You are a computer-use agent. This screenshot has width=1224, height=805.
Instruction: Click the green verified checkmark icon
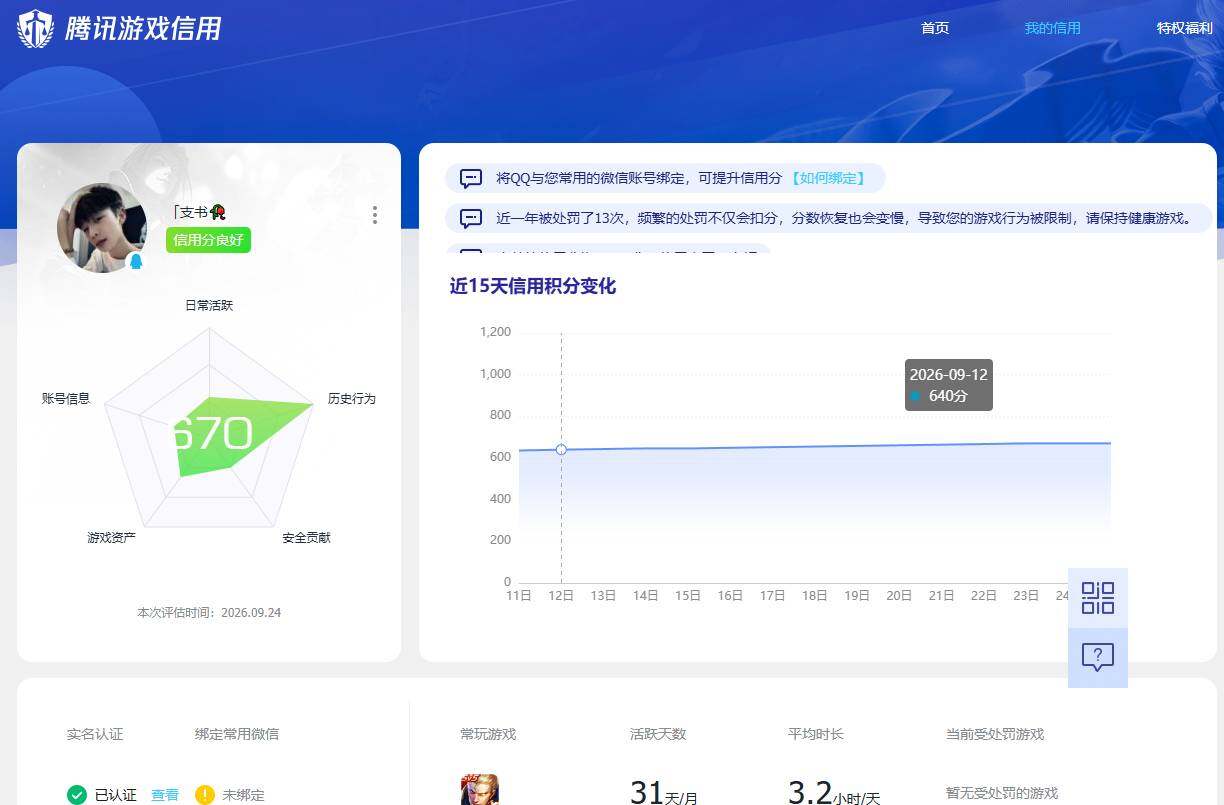click(77, 795)
